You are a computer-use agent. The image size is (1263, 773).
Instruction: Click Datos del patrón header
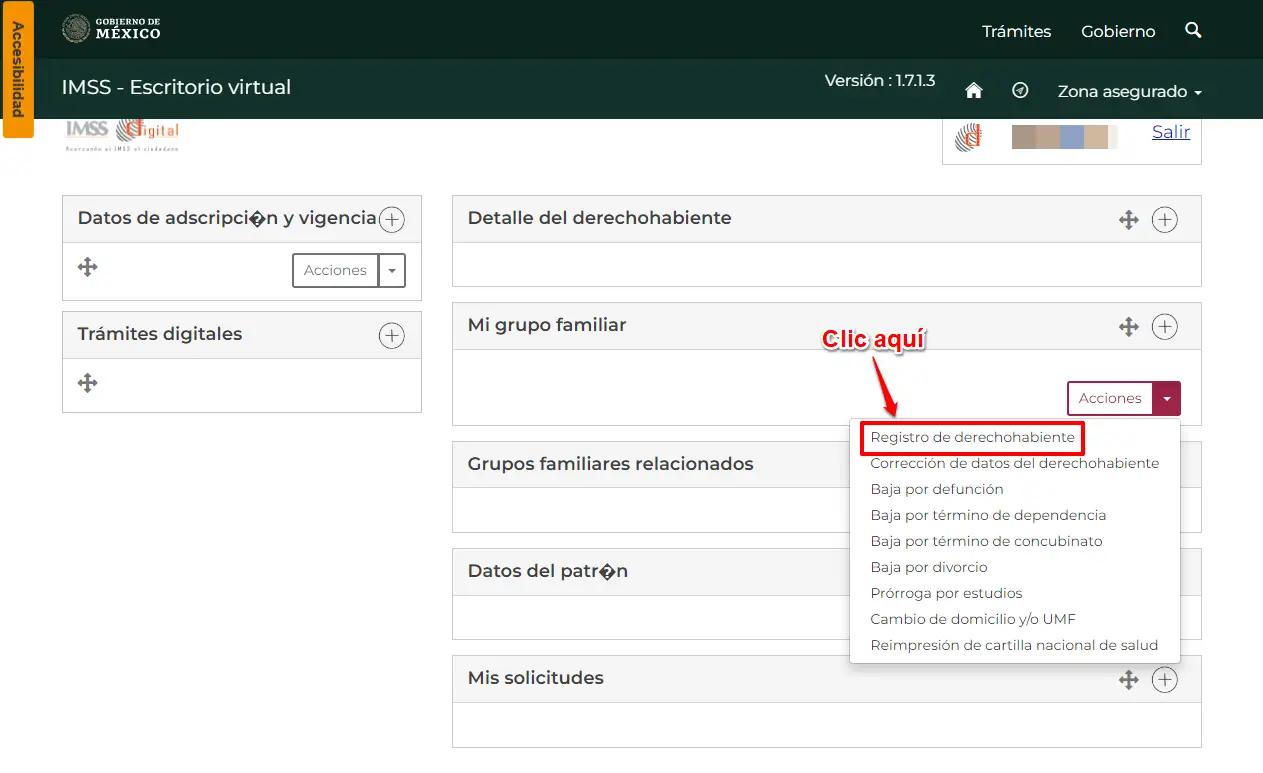click(x=548, y=572)
